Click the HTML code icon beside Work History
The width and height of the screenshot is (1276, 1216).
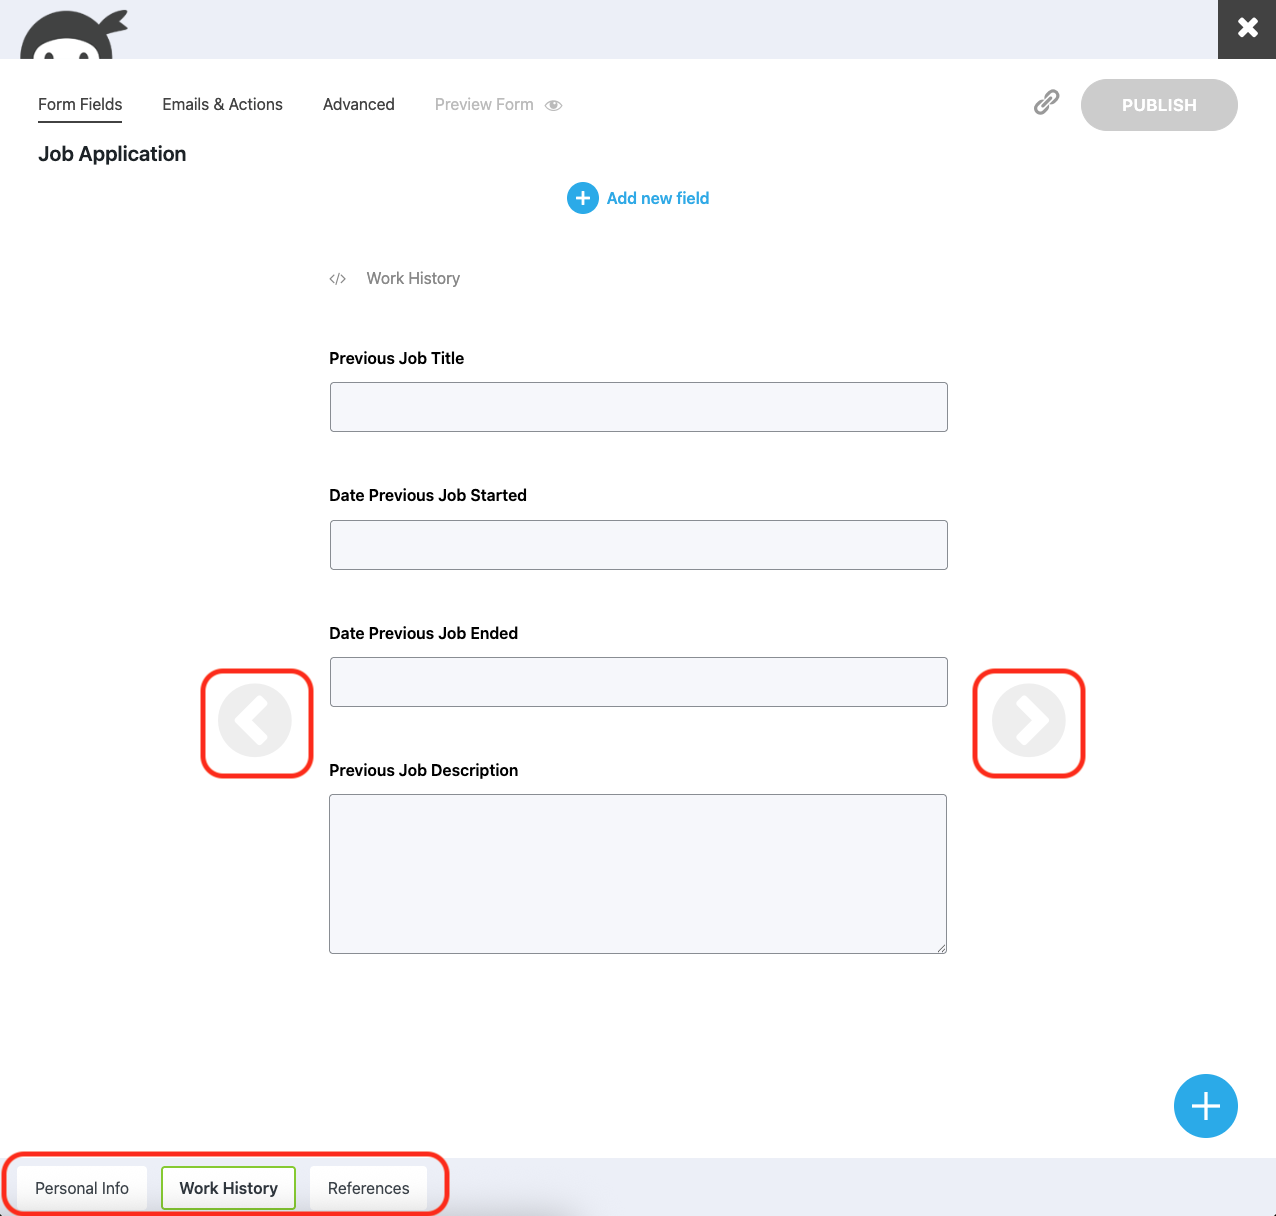(x=338, y=279)
